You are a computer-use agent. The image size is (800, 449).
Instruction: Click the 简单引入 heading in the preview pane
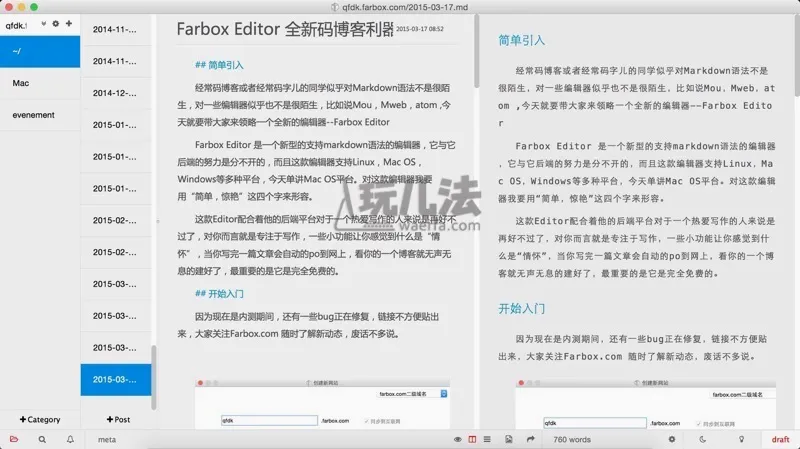pyautogui.click(x=521, y=40)
